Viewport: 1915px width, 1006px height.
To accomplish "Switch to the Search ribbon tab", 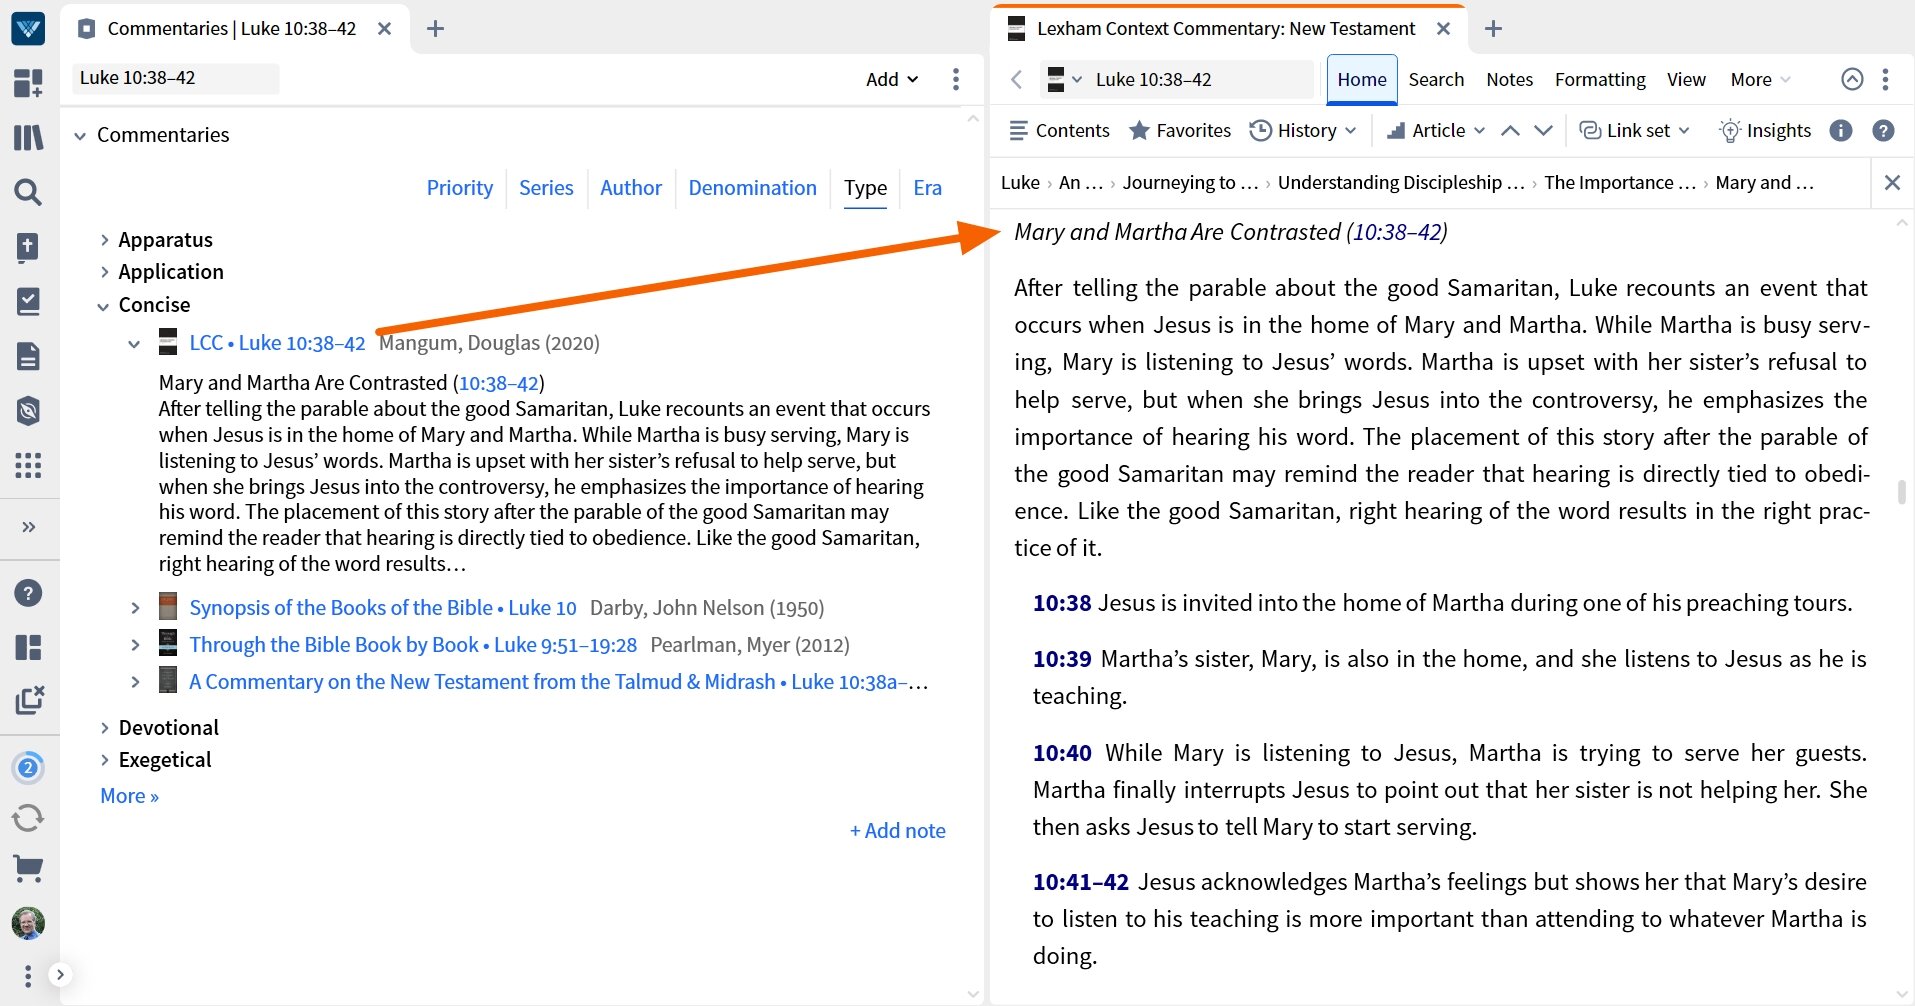I will (1436, 79).
